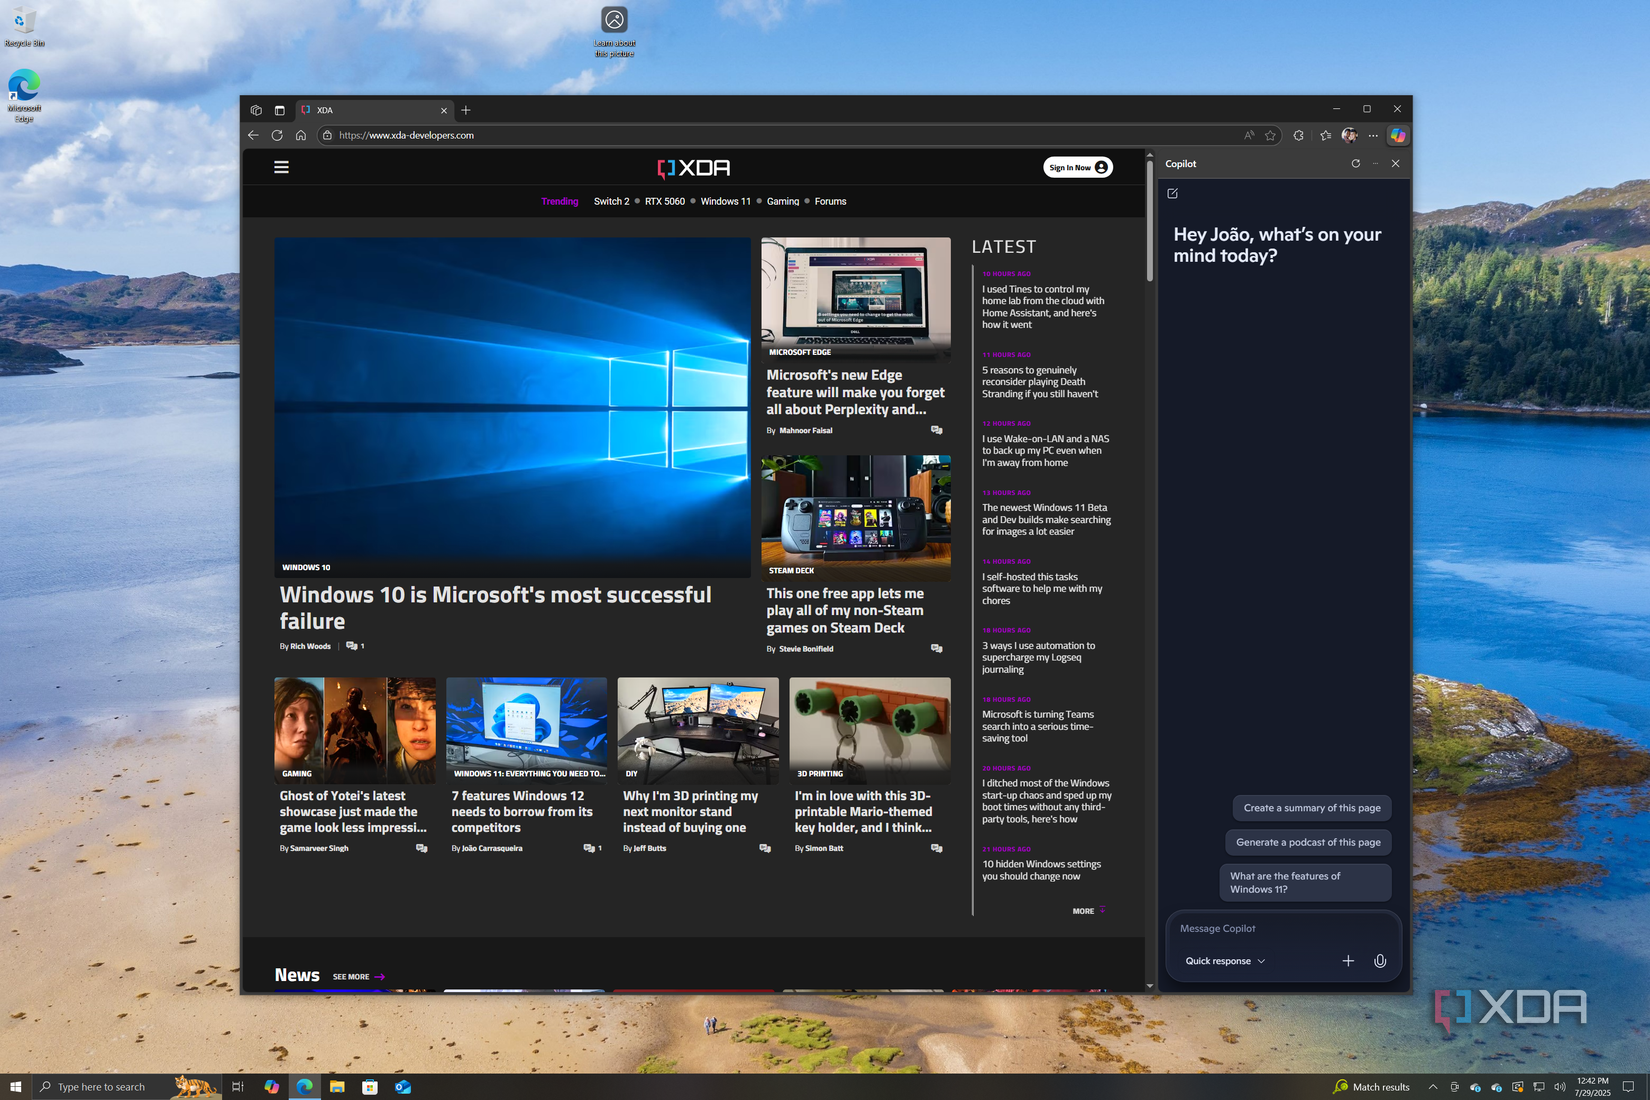Open the browser settings ellipsis menu

[1373, 135]
